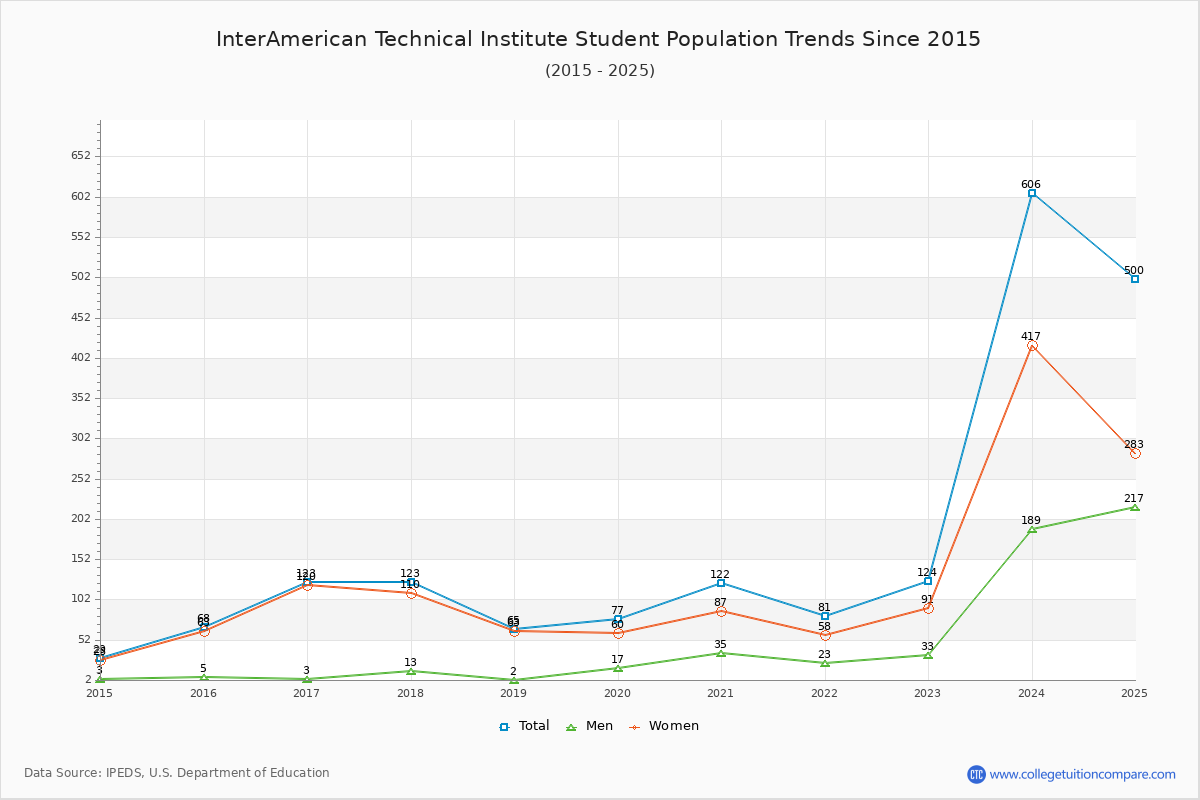Select the 2022 Total data point 81

coord(825,616)
